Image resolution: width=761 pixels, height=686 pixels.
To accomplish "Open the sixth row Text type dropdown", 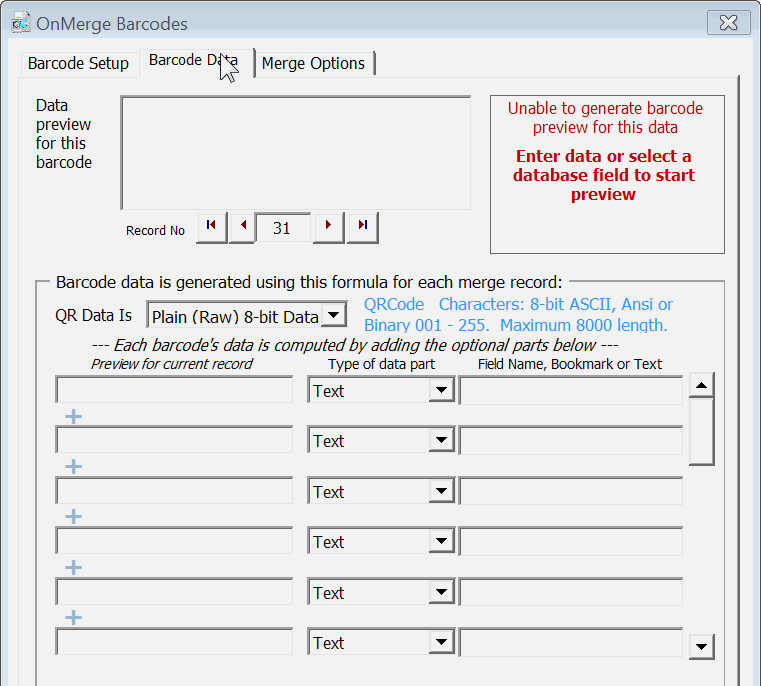I will 440,643.
